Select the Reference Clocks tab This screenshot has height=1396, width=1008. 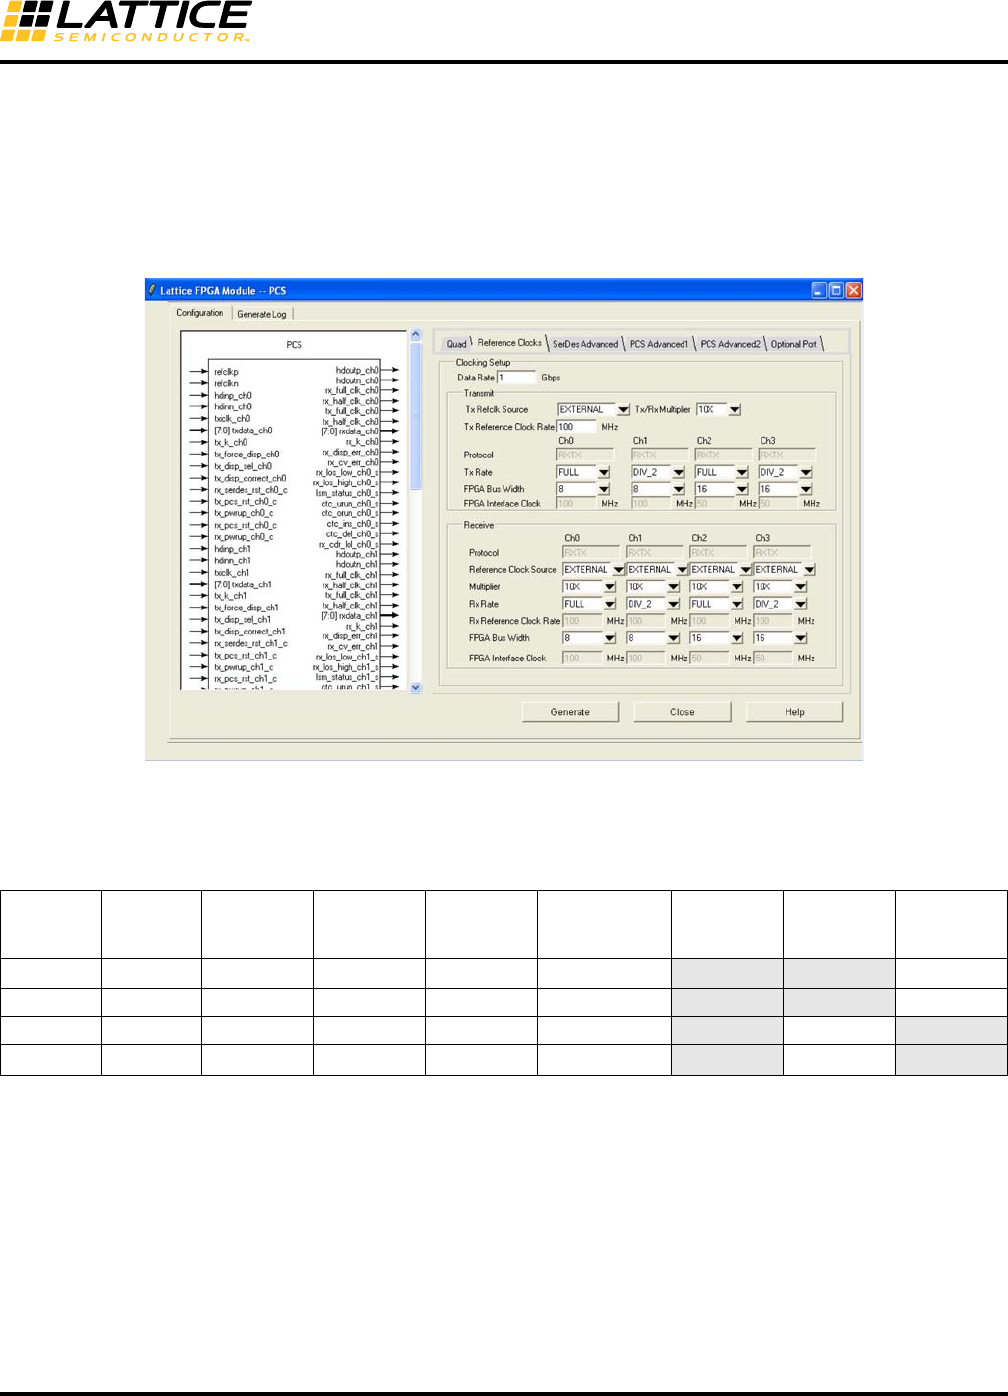click(x=509, y=343)
